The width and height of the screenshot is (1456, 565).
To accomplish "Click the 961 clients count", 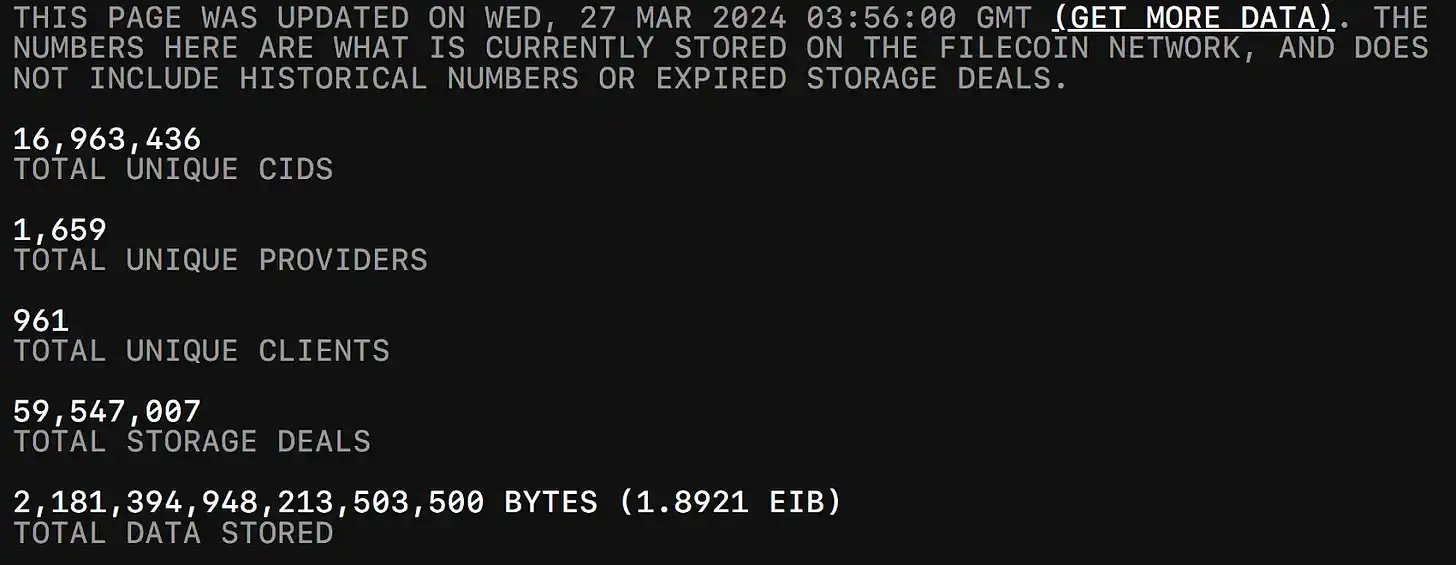I will (x=41, y=321).
